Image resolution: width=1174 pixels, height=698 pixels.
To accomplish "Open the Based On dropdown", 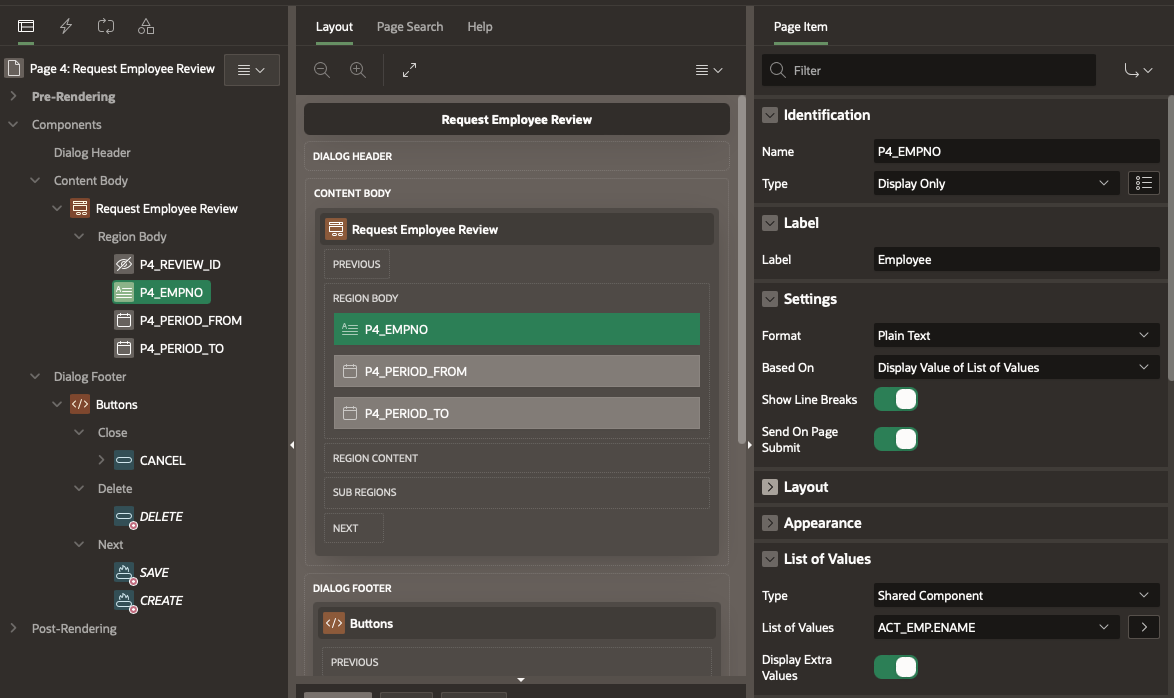I will pyautogui.click(x=1015, y=367).
